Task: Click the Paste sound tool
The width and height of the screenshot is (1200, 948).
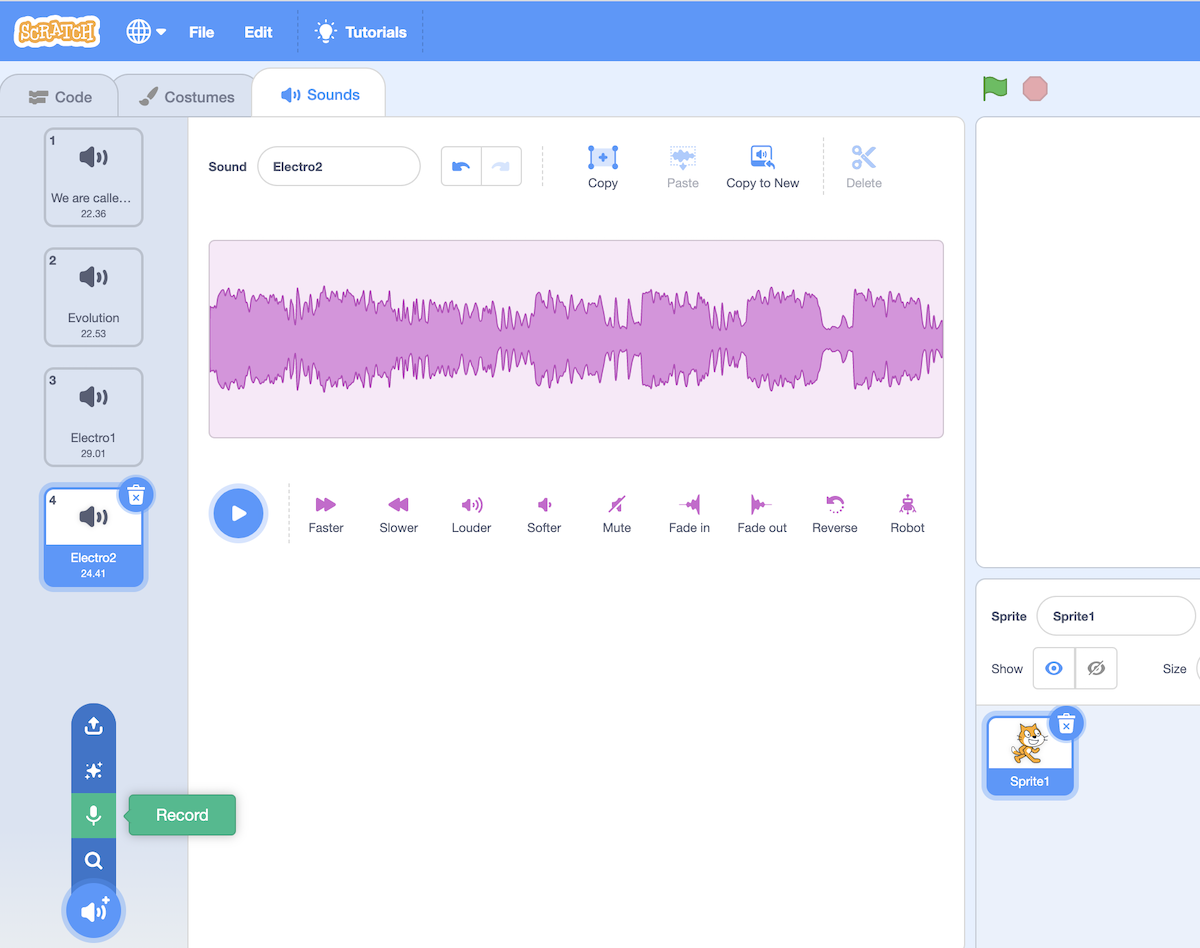Action: pyautogui.click(x=683, y=167)
